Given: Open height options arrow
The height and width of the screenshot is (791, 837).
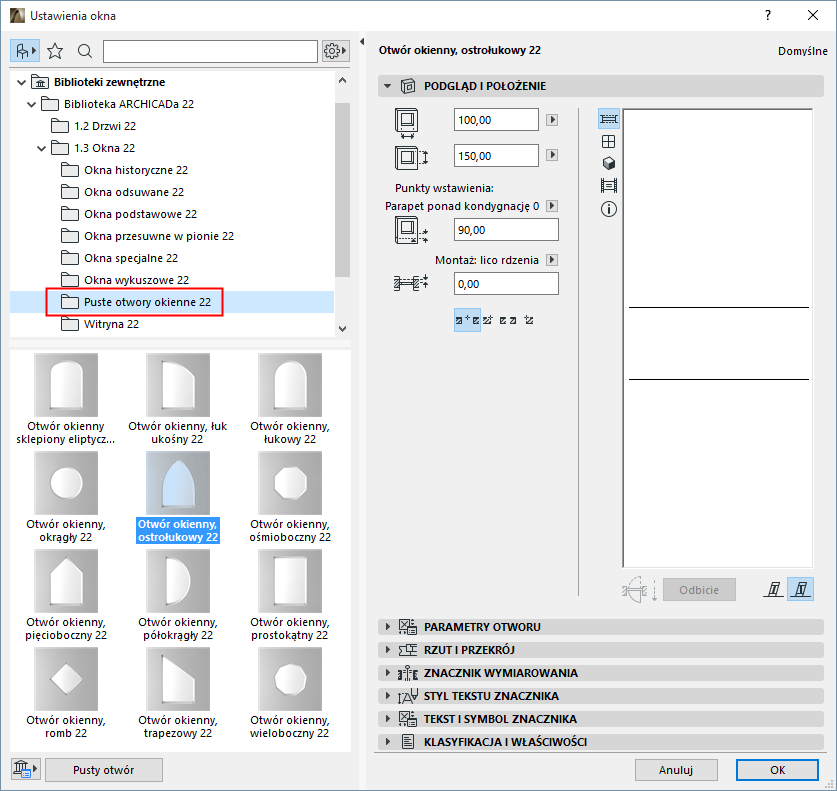Looking at the screenshot, I should 552,155.
